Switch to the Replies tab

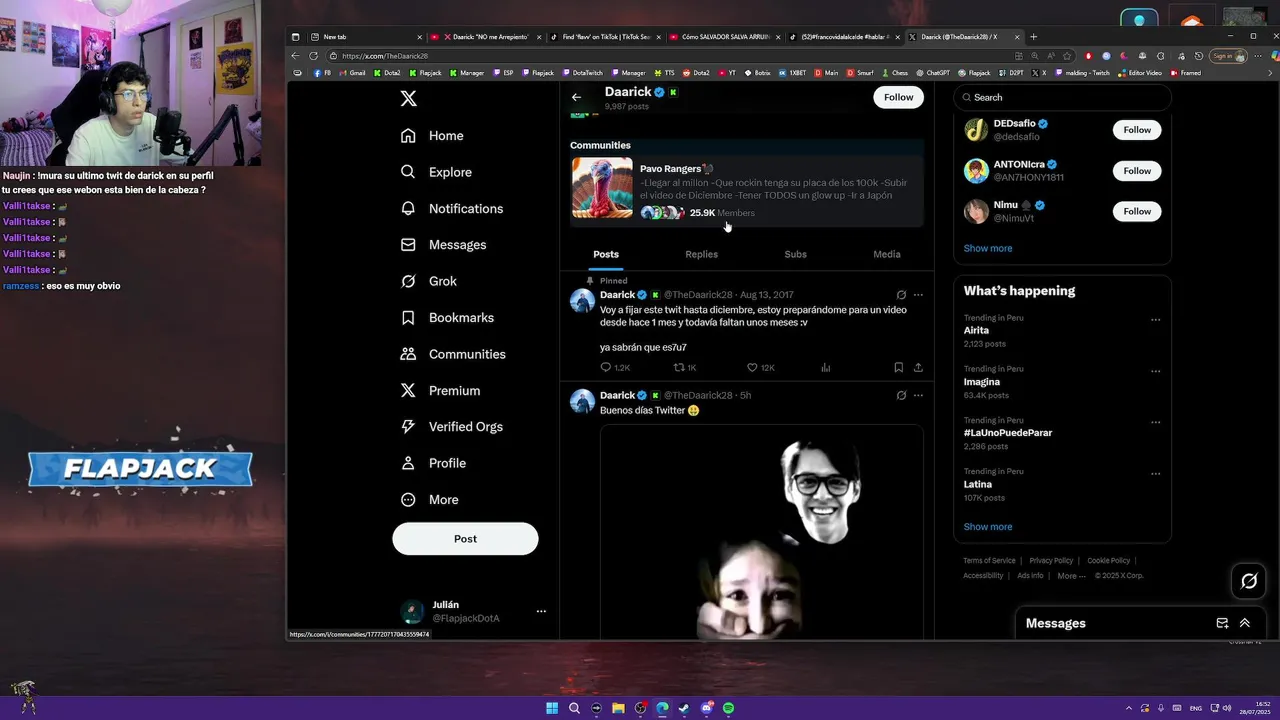click(x=701, y=254)
